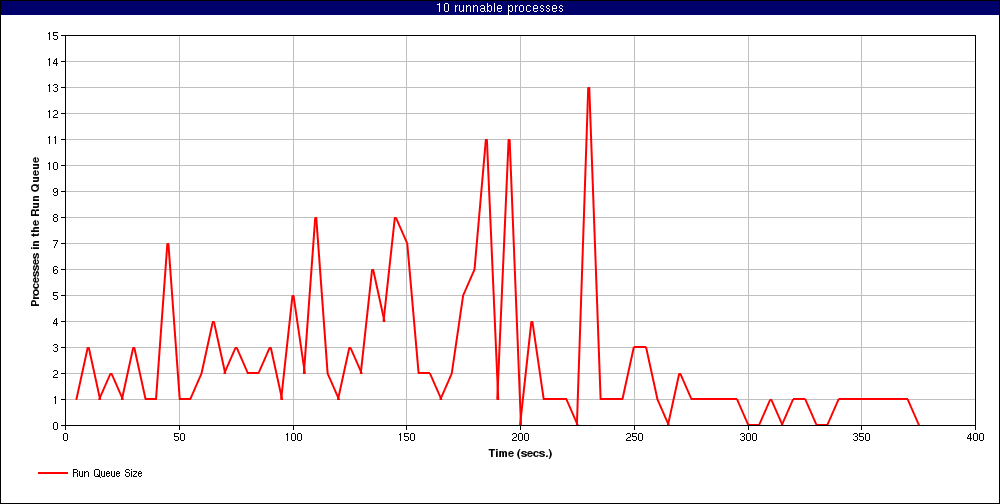Click the y-axis label 8
Image resolution: width=1000 pixels, height=504 pixels.
point(55,218)
